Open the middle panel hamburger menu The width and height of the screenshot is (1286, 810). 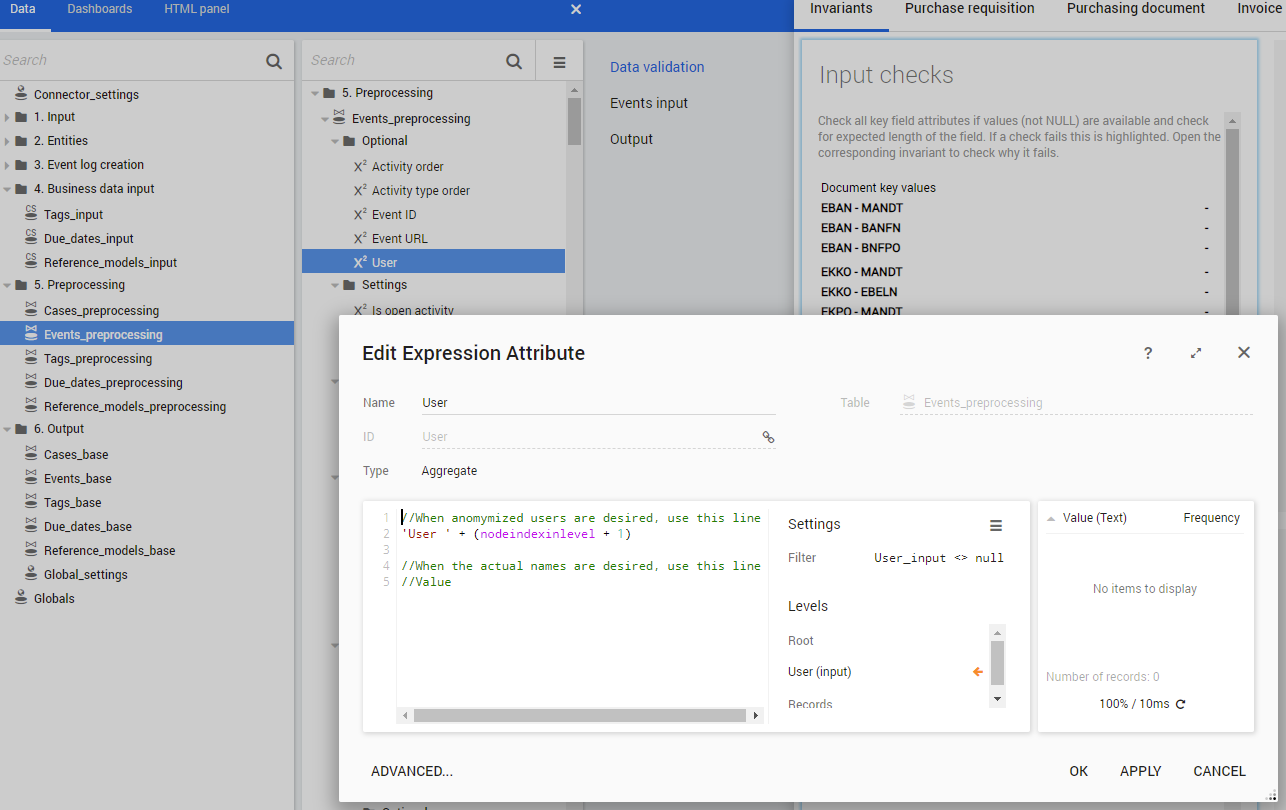click(x=559, y=62)
